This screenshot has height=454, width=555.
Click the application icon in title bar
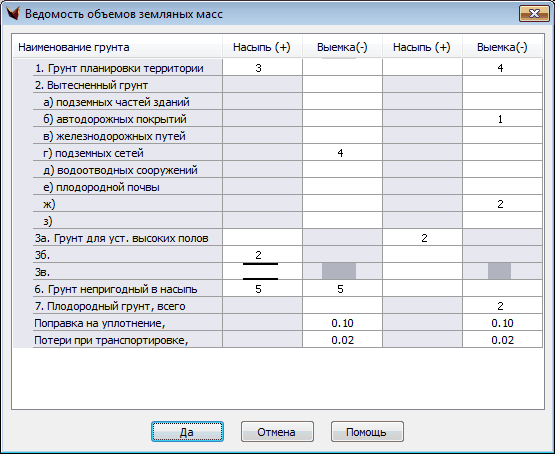pos(13,14)
